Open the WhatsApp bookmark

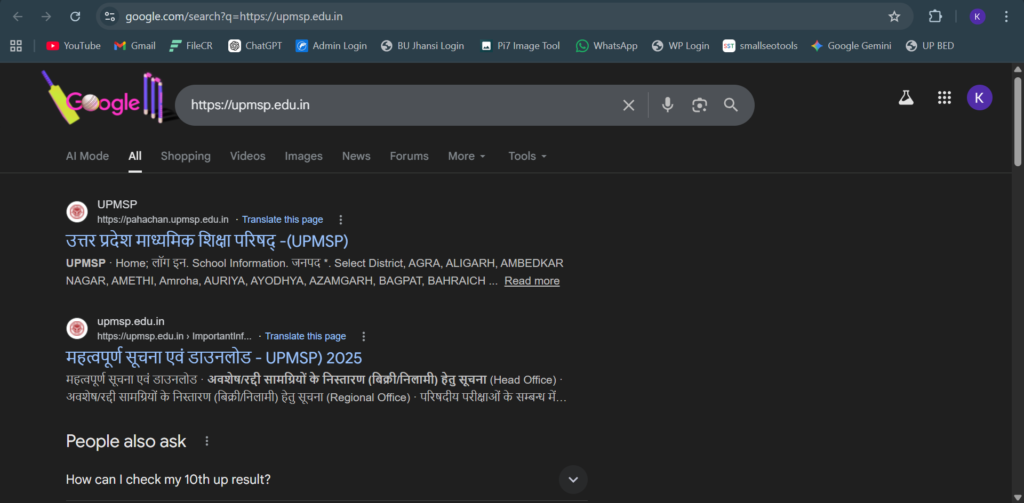(x=607, y=46)
